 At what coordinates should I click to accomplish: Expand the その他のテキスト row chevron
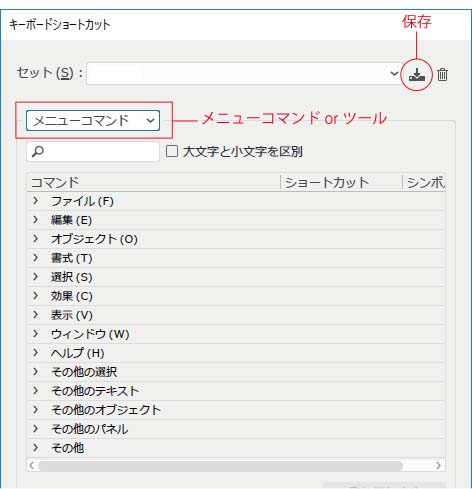36,391
